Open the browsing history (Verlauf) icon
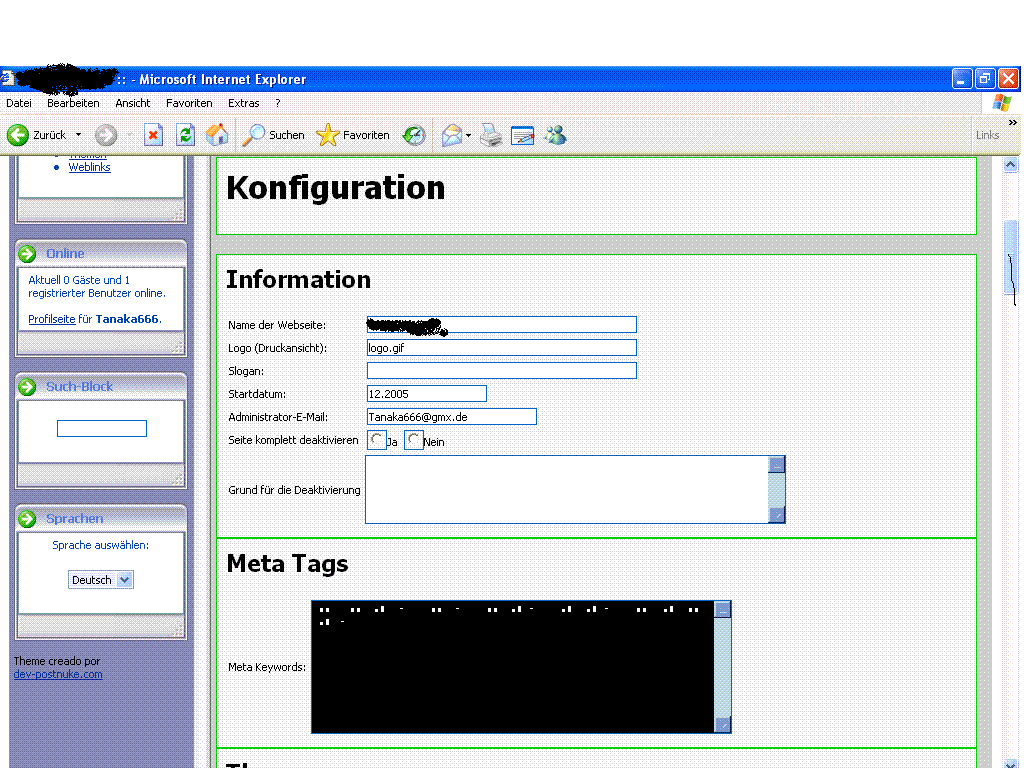 pyautogui.click(x=414, y=135)
